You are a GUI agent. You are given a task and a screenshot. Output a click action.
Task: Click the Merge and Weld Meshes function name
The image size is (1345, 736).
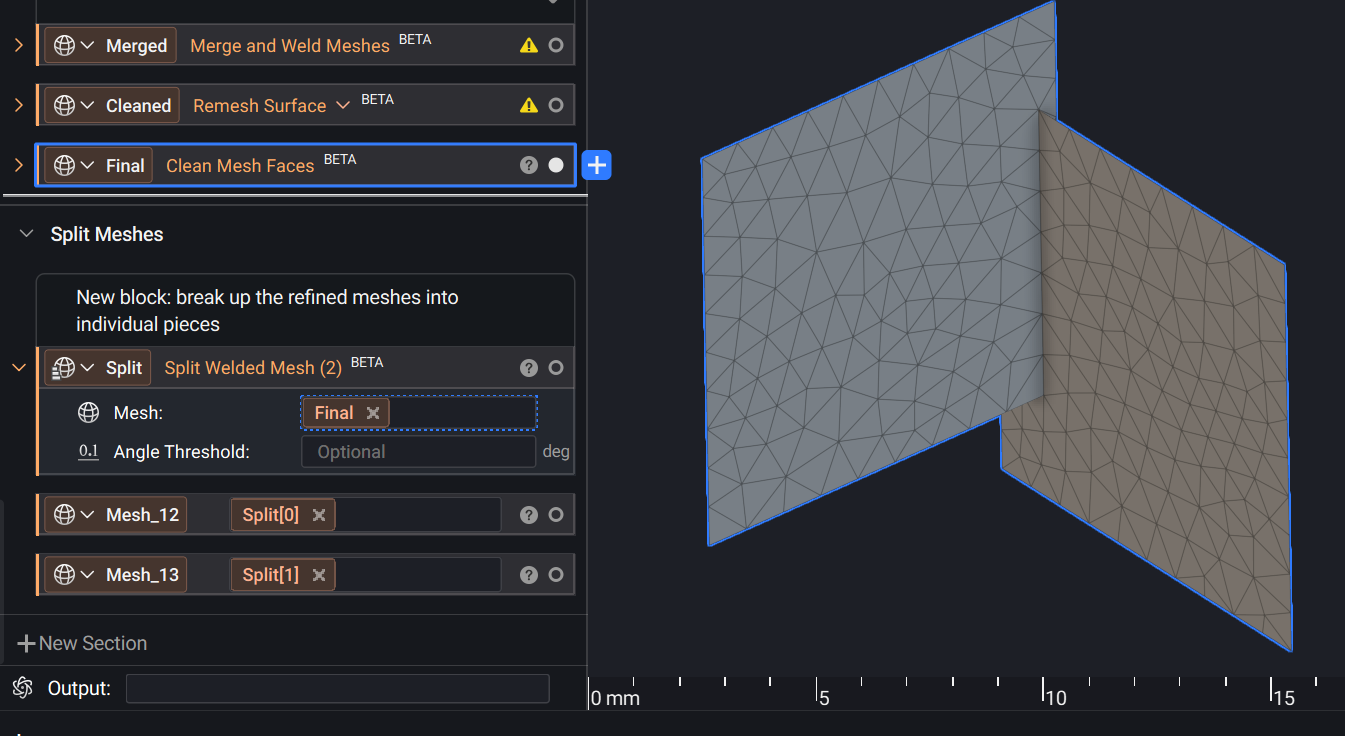(290, 46)
